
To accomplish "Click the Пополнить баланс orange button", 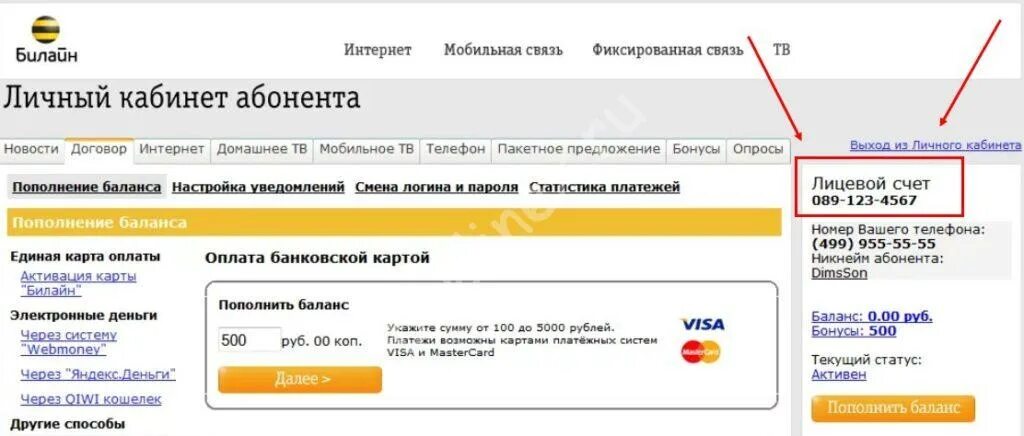I will (893, 409).
